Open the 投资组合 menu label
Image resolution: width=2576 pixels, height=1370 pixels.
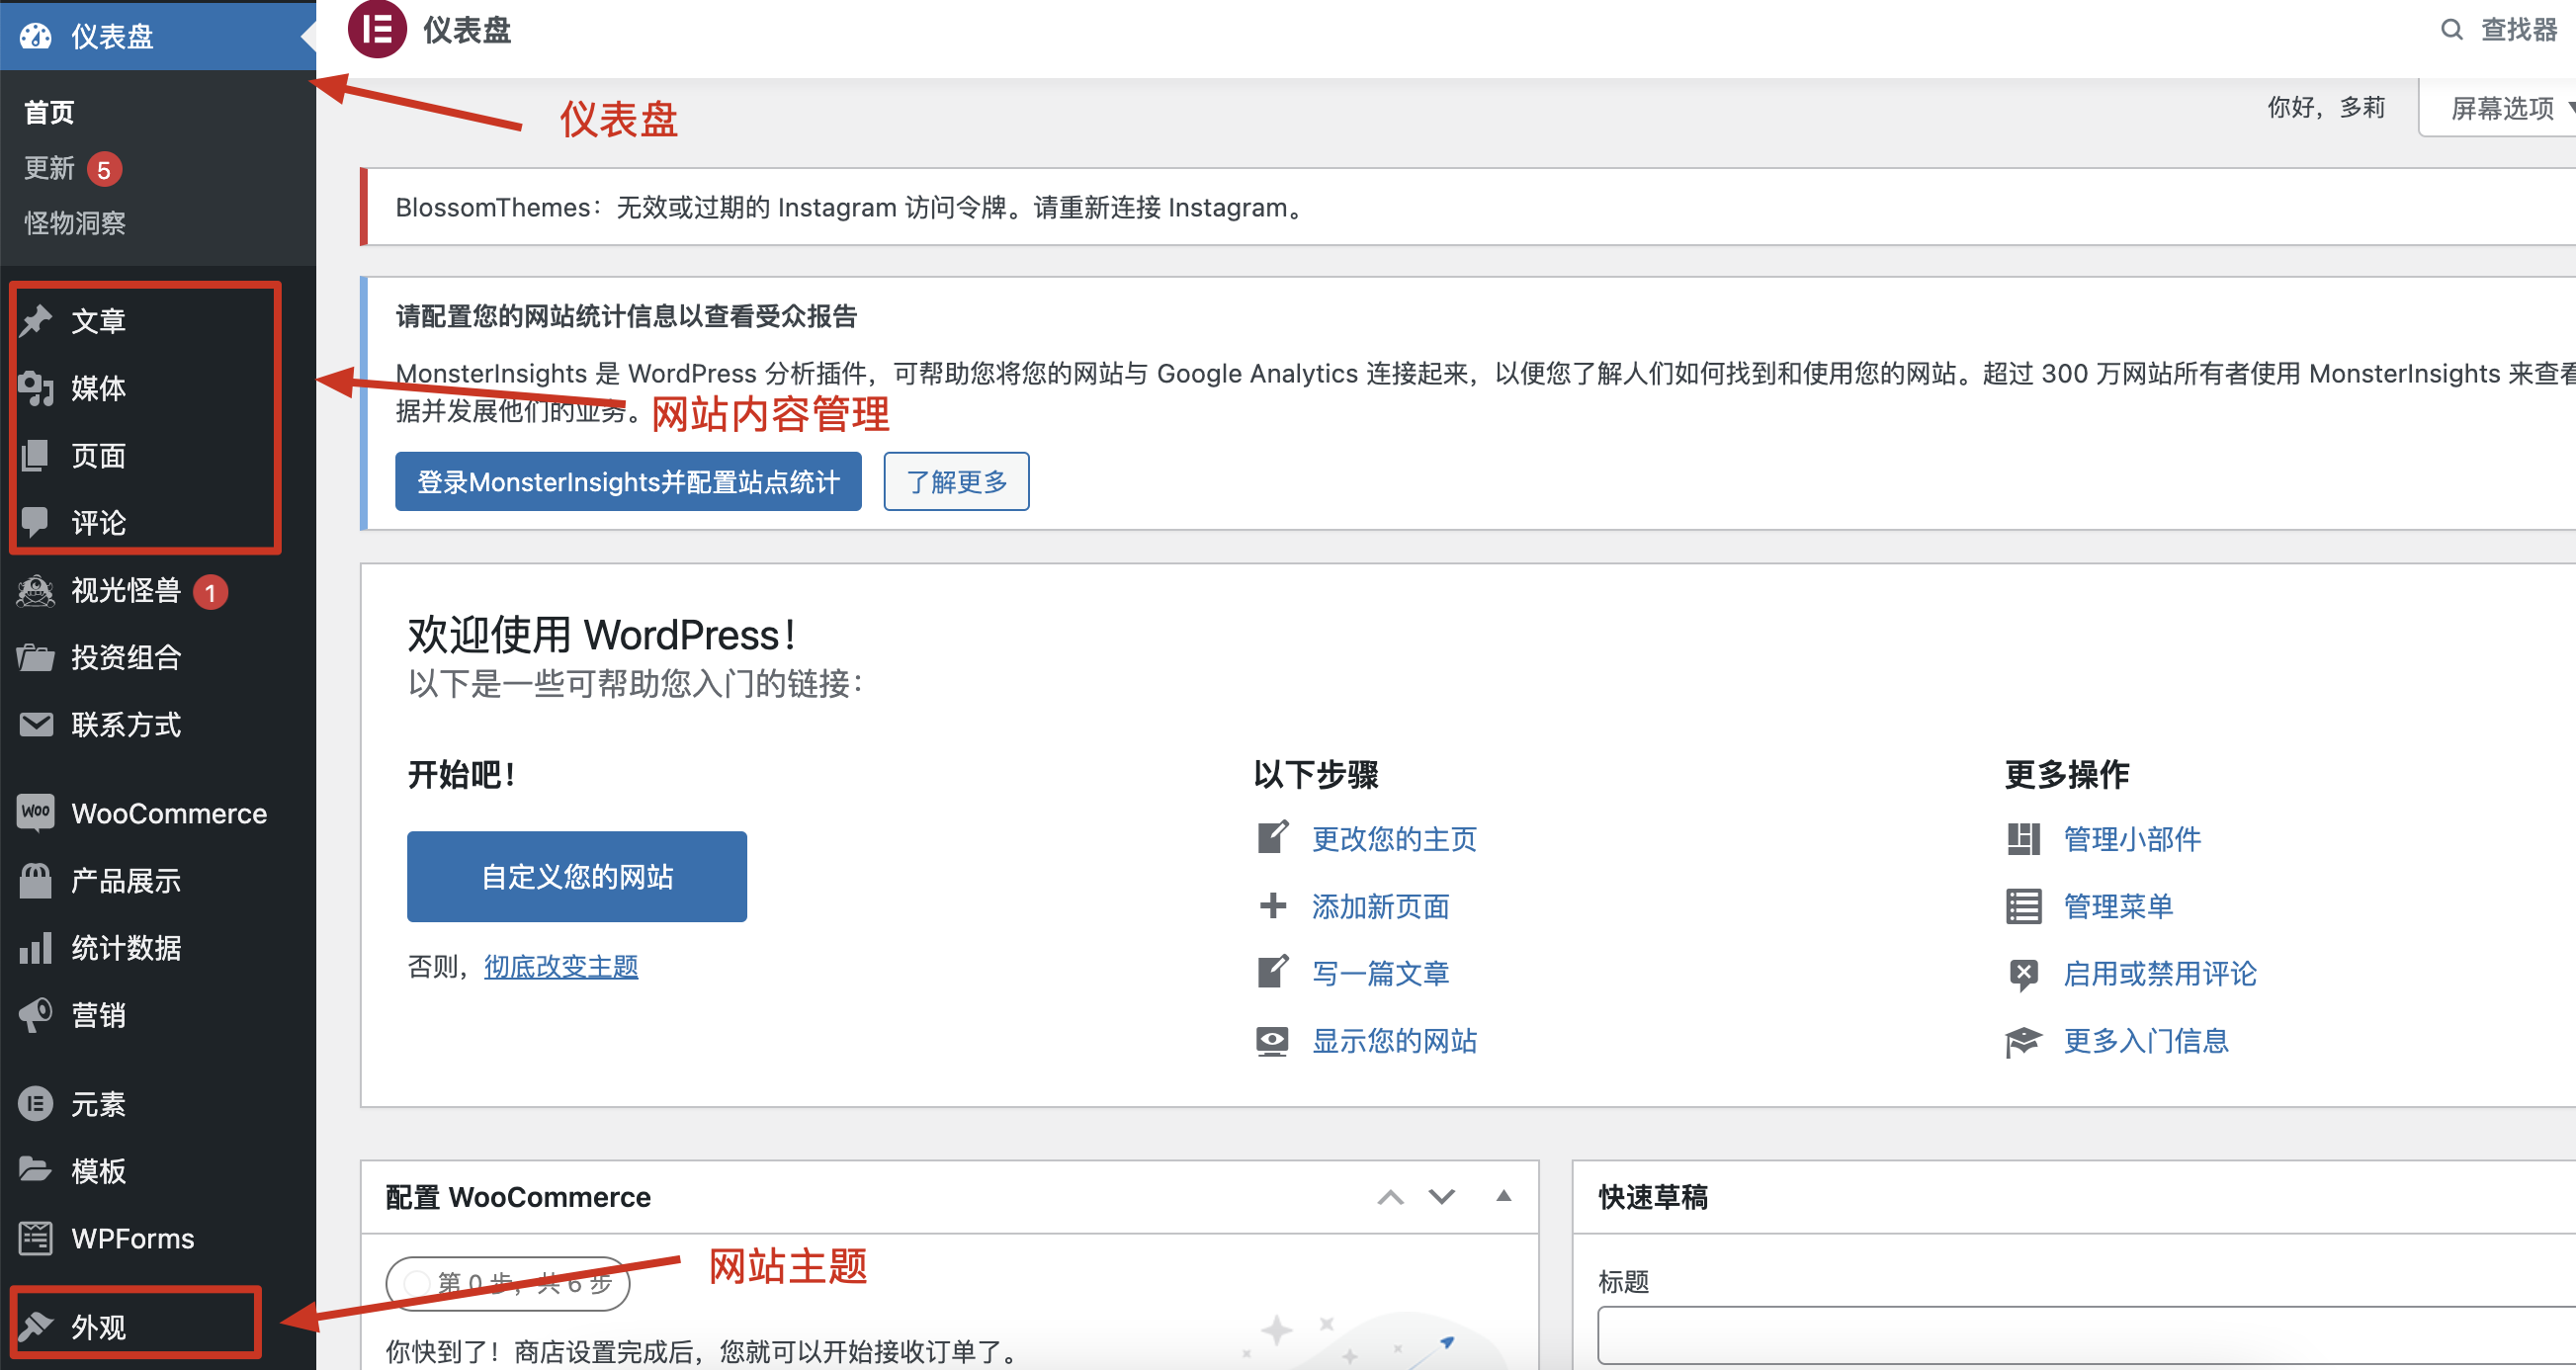[126, 658]
